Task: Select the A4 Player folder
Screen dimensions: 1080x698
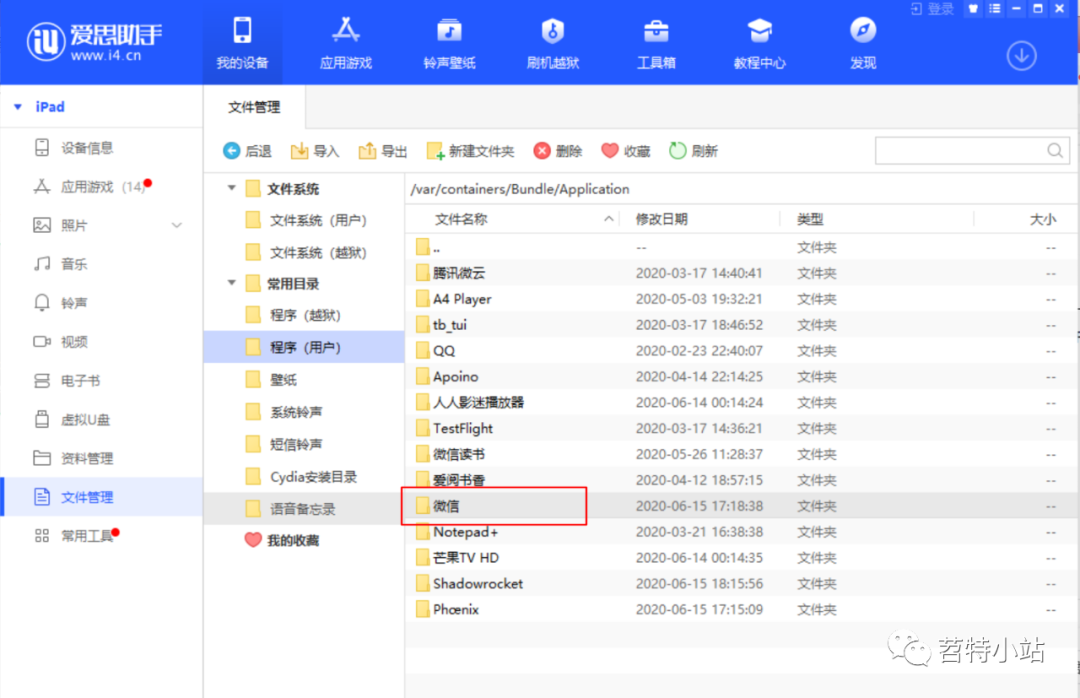Action: pos(741,299)
